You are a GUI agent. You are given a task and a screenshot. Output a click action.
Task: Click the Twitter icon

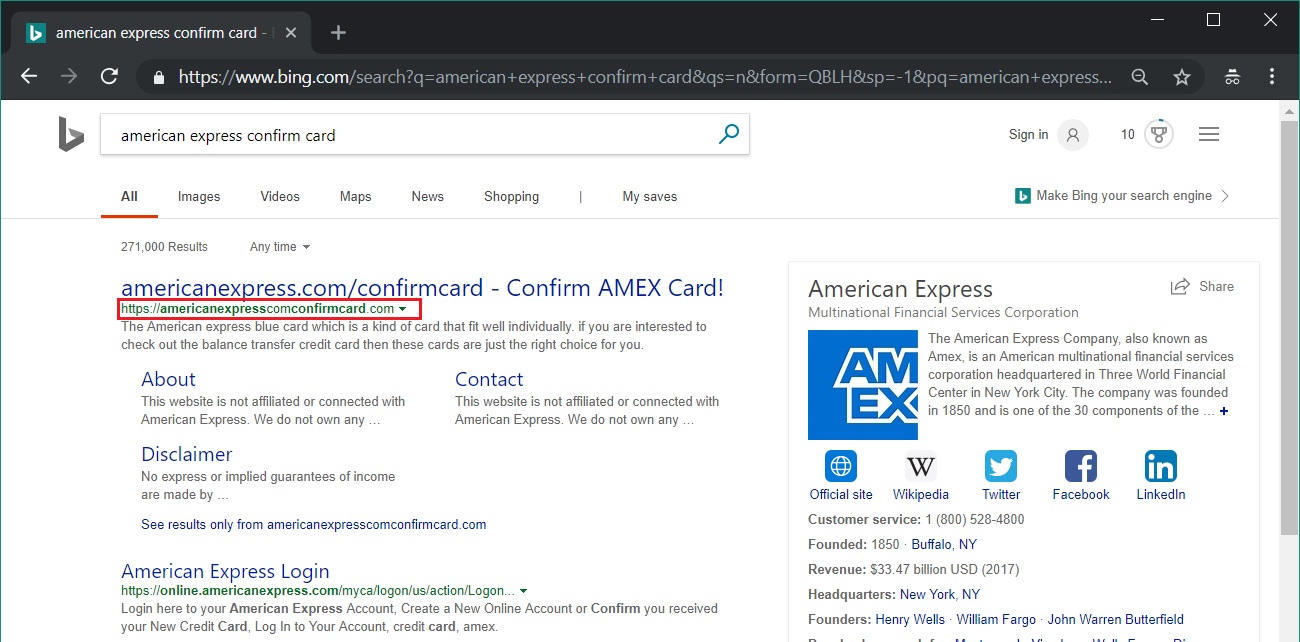click(1001, 466)
